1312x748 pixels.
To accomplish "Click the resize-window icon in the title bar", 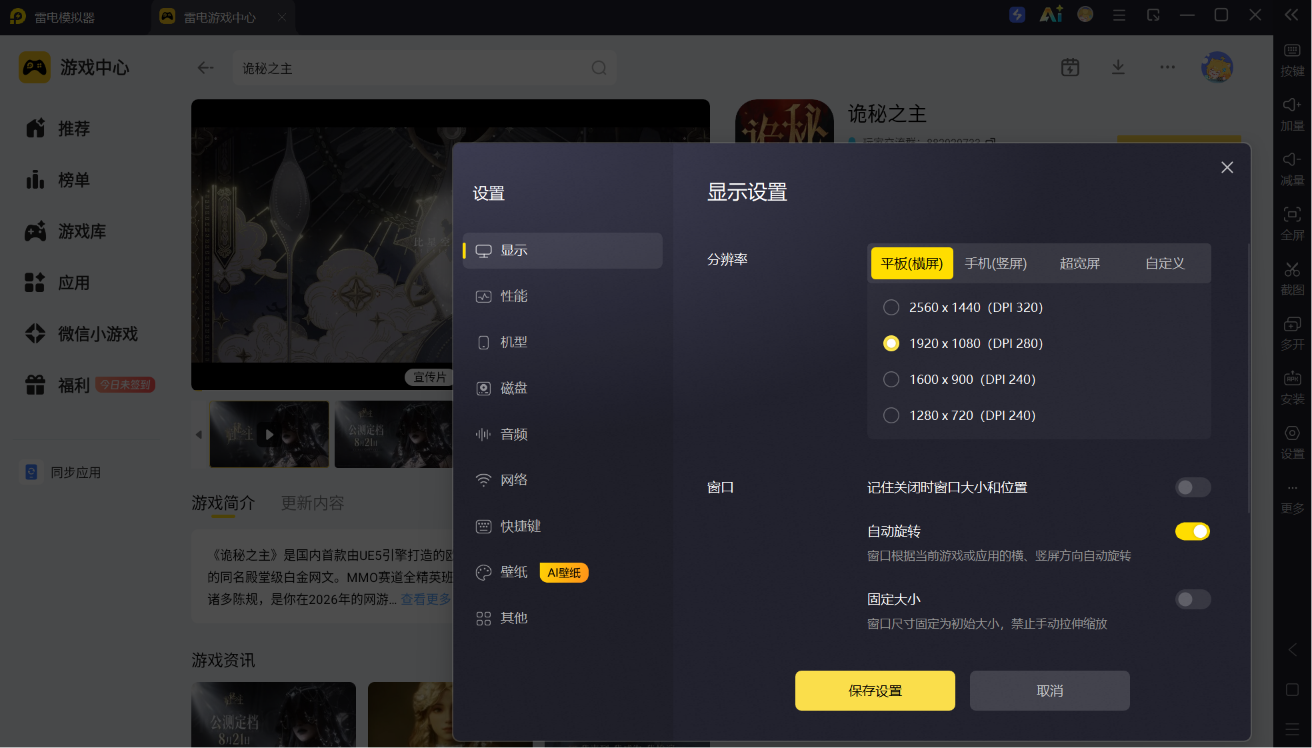I will pos(1153,15).
